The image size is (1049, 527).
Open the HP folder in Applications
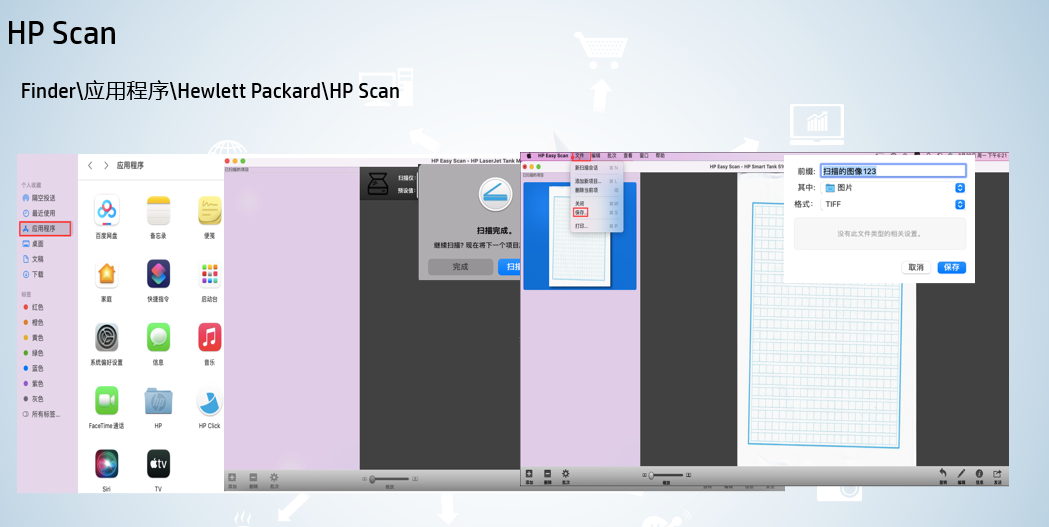coord(159,401)
